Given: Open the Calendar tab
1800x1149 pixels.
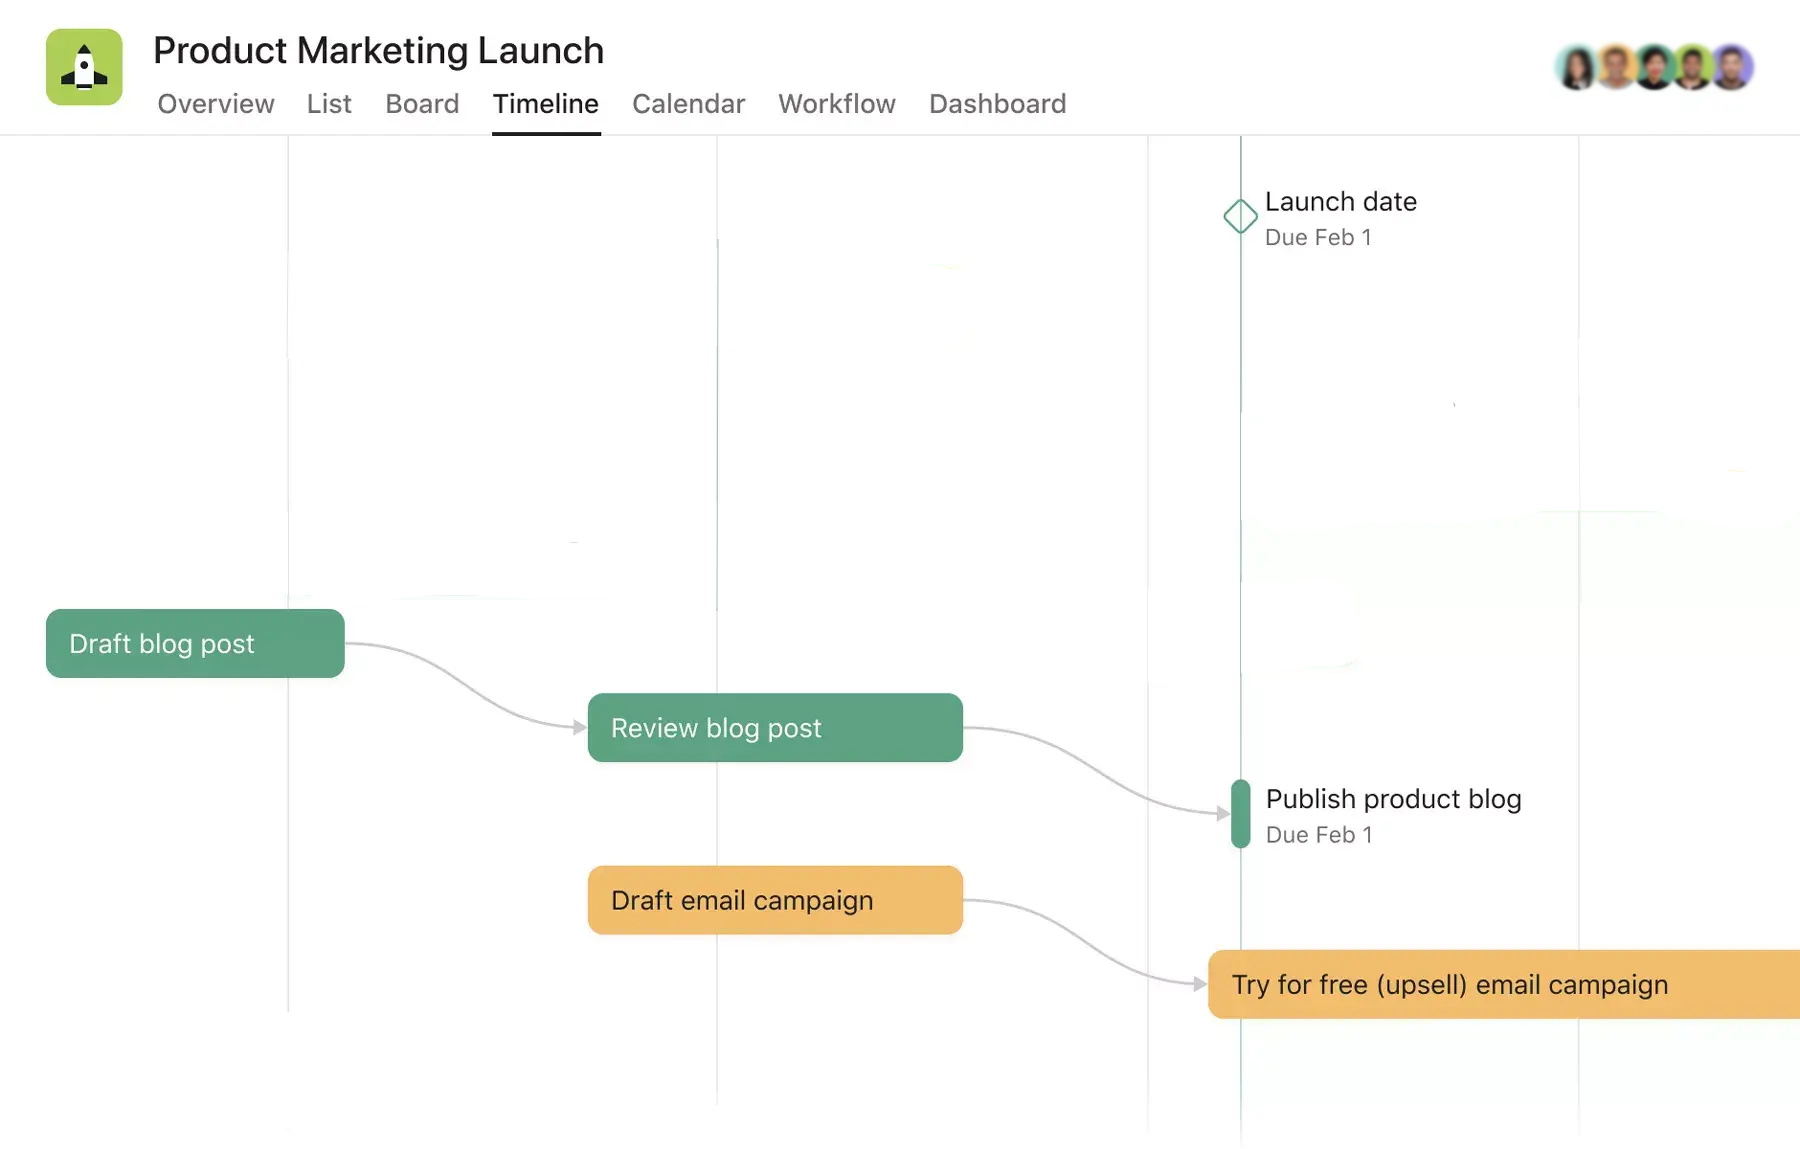Looking at the screenshot, I should click(x=688, y=104).
